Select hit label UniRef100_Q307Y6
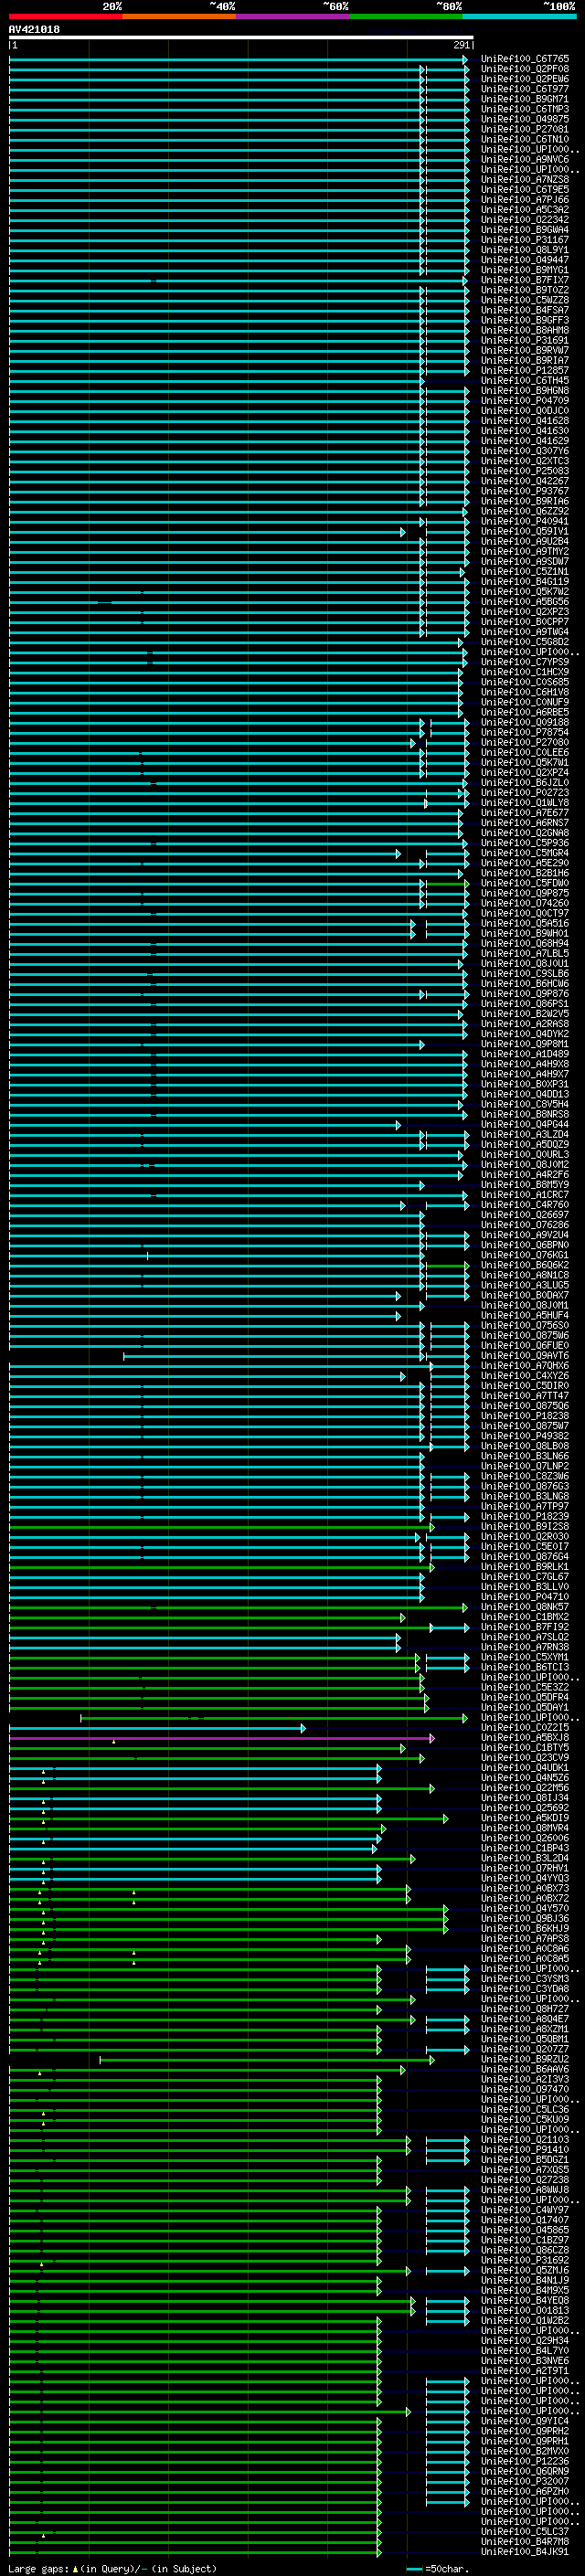This screenshot has width=585, height=2576. coord(525,451)
